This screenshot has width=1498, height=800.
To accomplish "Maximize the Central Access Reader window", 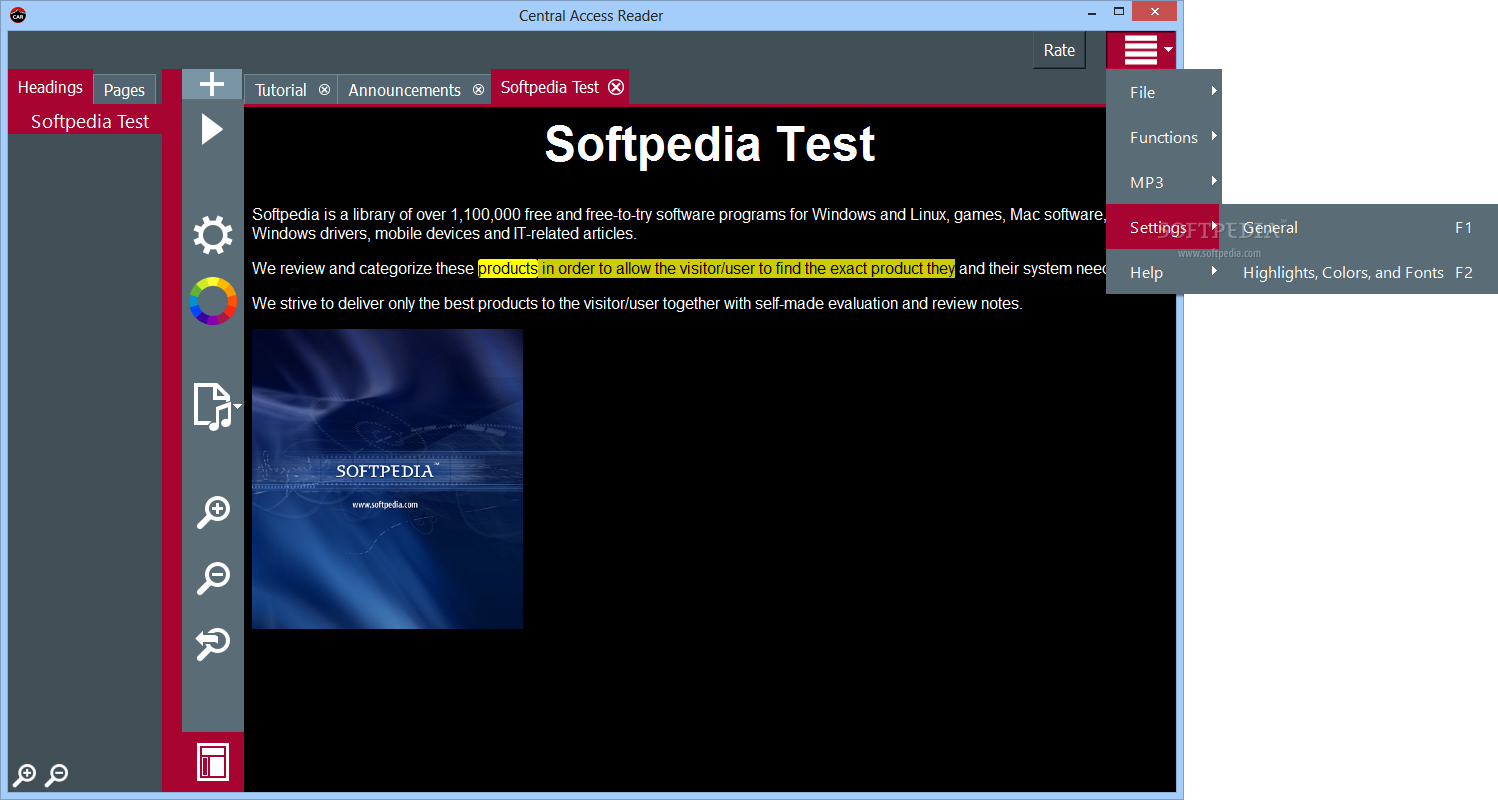I will pos(1120,12).
